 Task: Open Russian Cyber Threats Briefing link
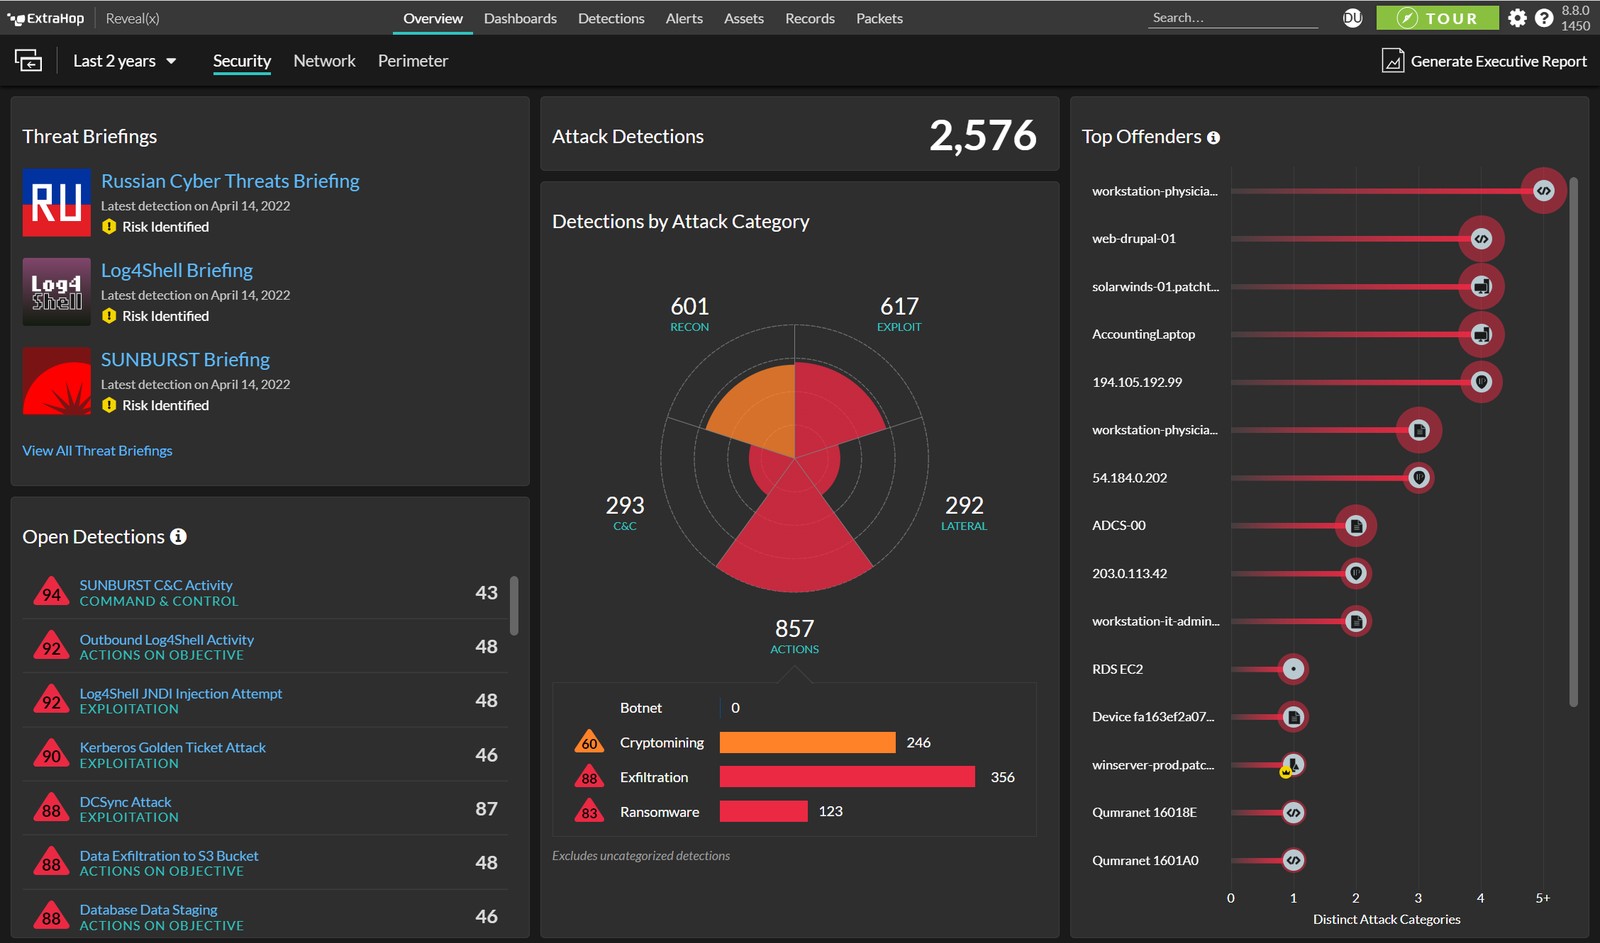[230, 181]
